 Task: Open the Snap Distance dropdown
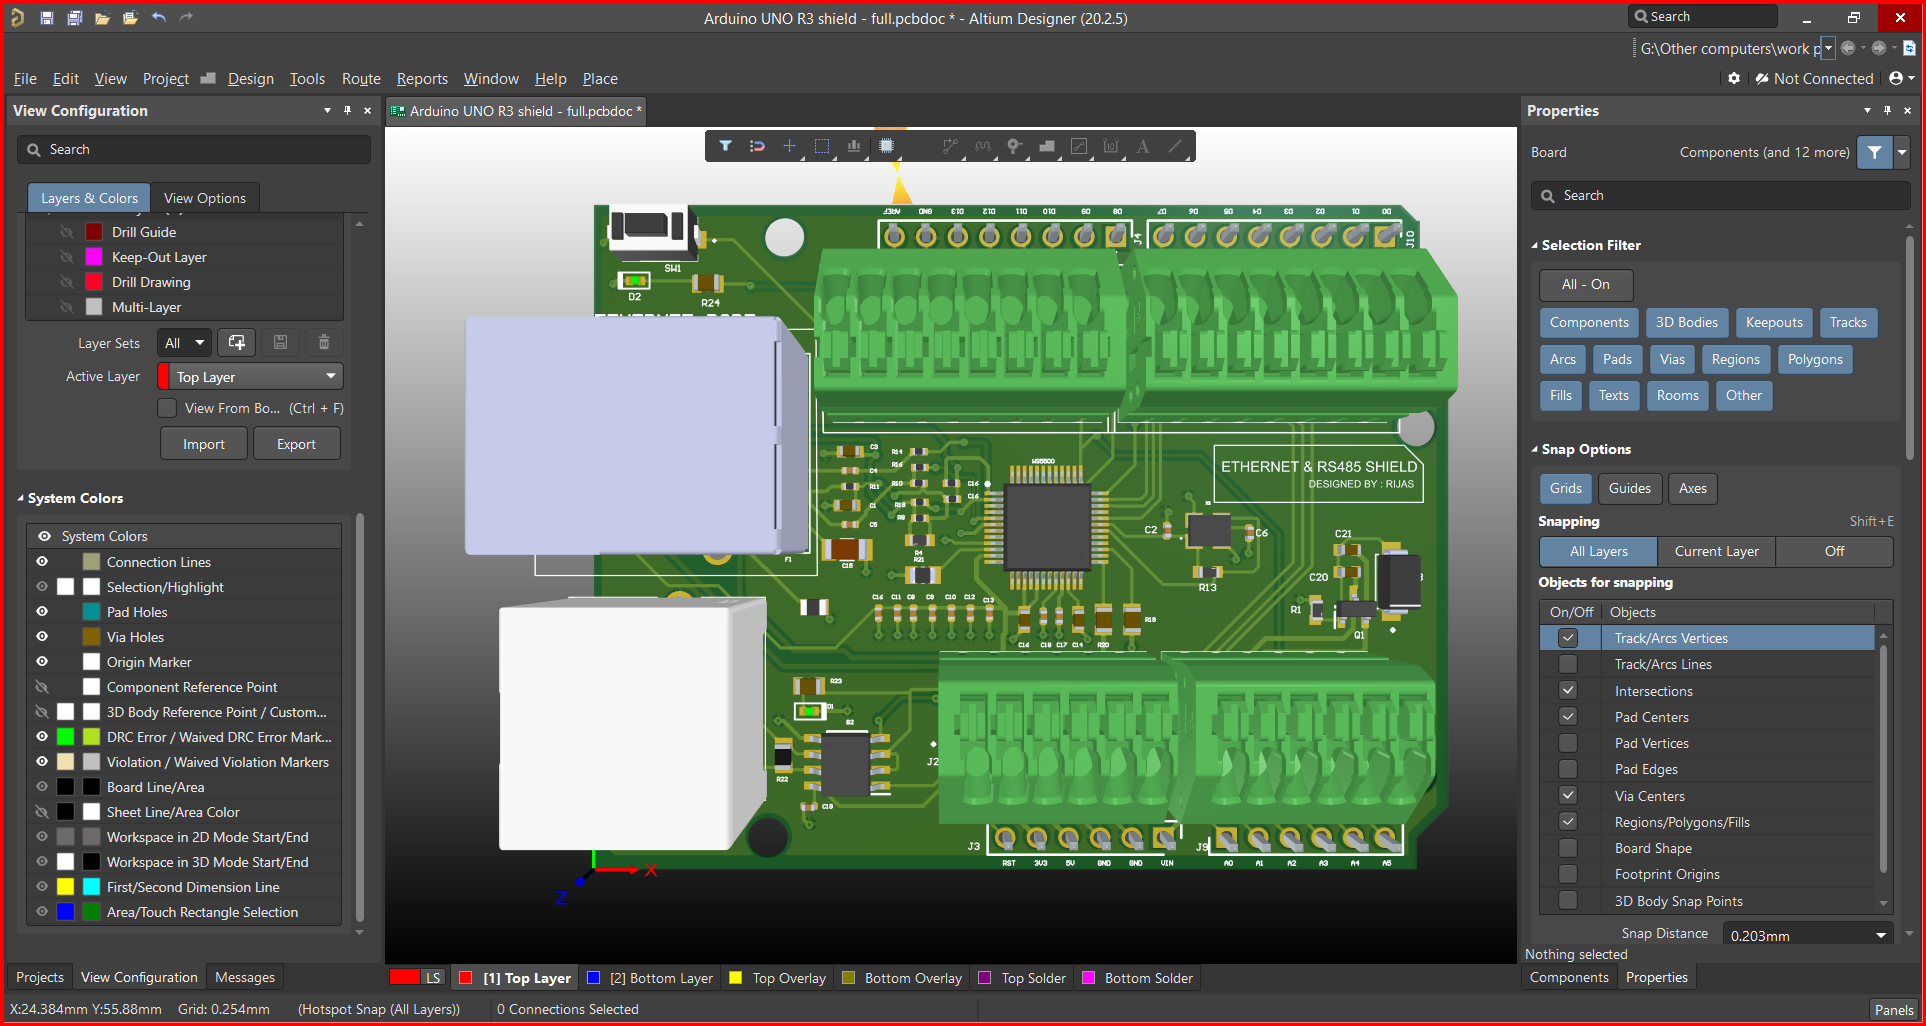[x=1808, y=935]
